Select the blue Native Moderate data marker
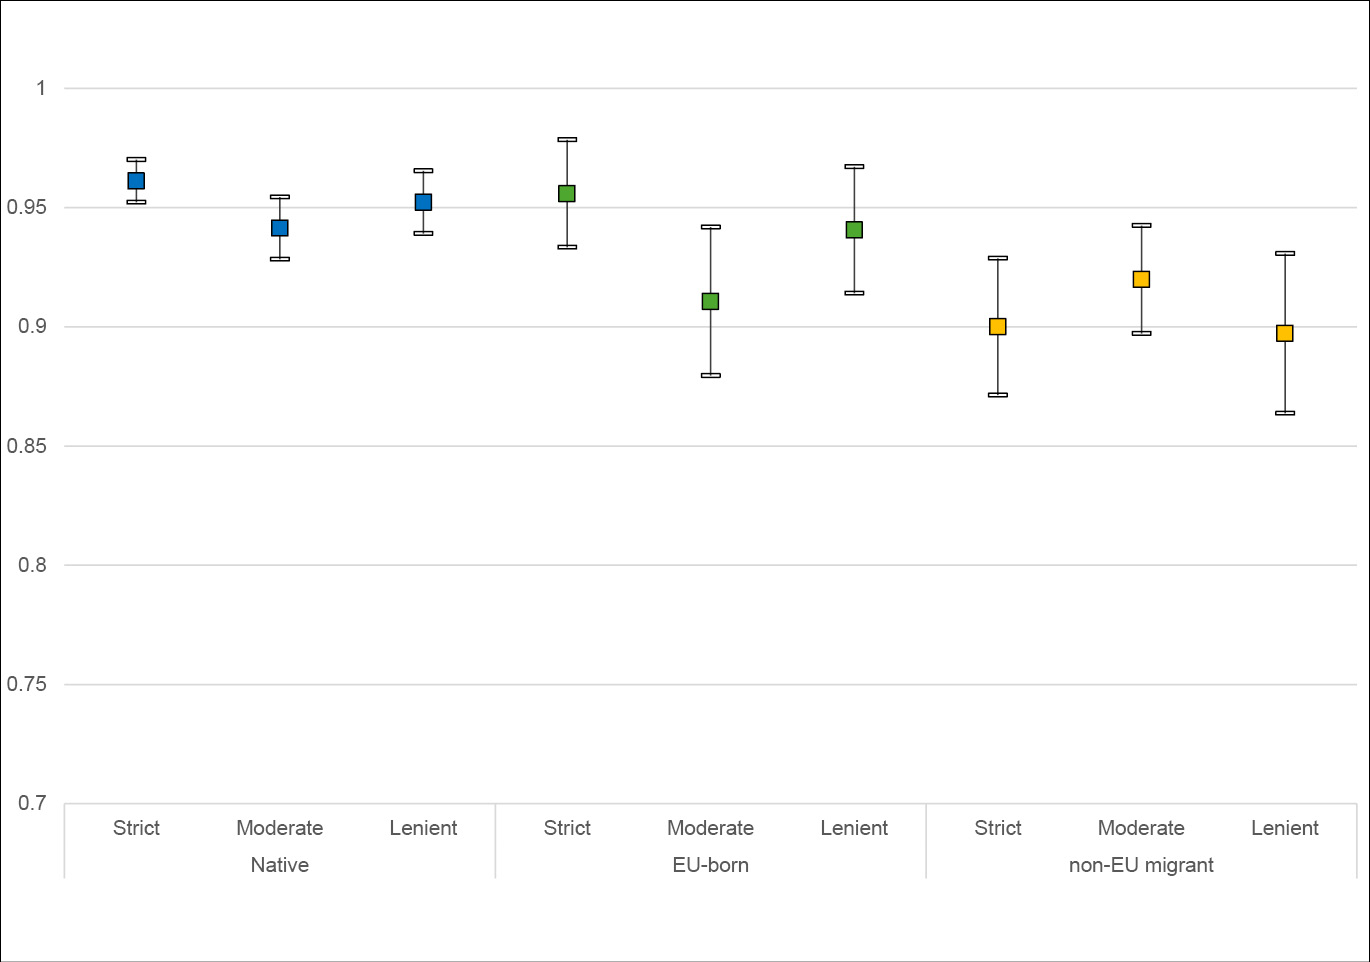Viewport: 1370px width, 962px height. tap(280, 228)
